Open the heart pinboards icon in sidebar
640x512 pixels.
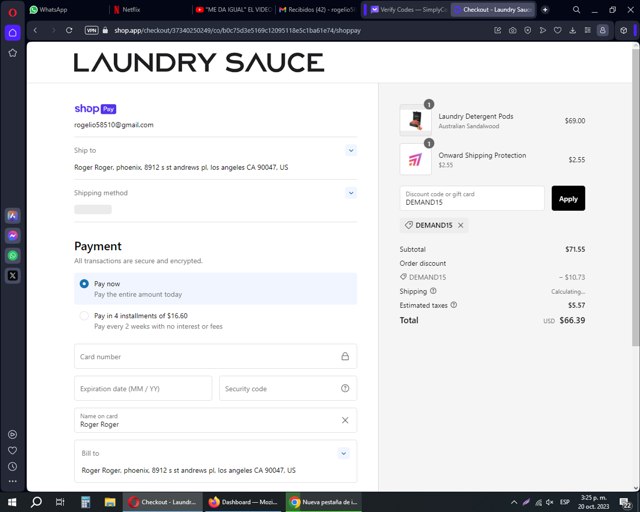coord(13,450)
